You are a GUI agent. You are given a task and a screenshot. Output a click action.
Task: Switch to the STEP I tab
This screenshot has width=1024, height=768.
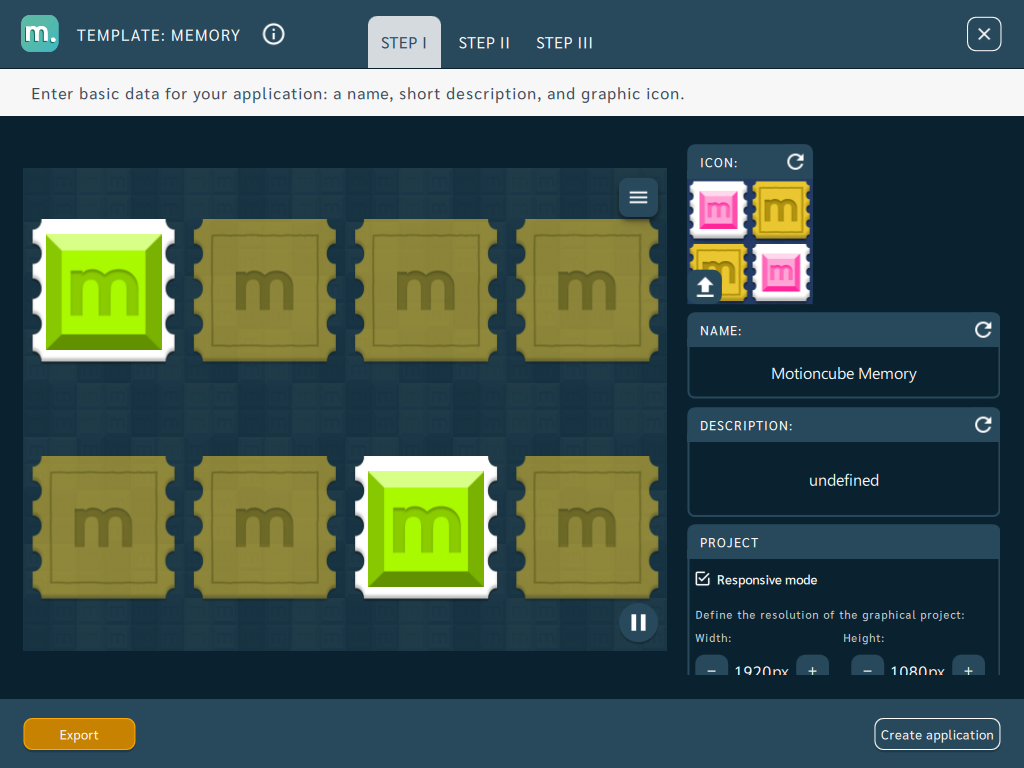click(404, 42)
